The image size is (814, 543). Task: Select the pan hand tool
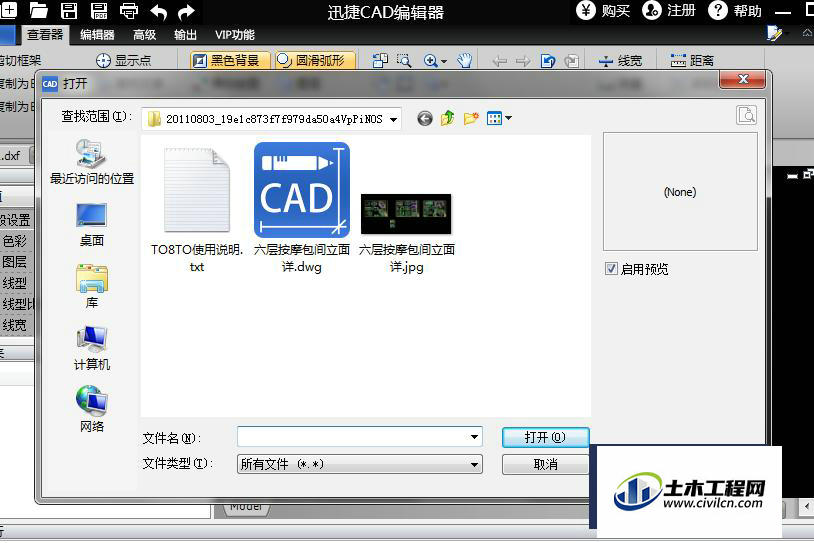(465, 61)
